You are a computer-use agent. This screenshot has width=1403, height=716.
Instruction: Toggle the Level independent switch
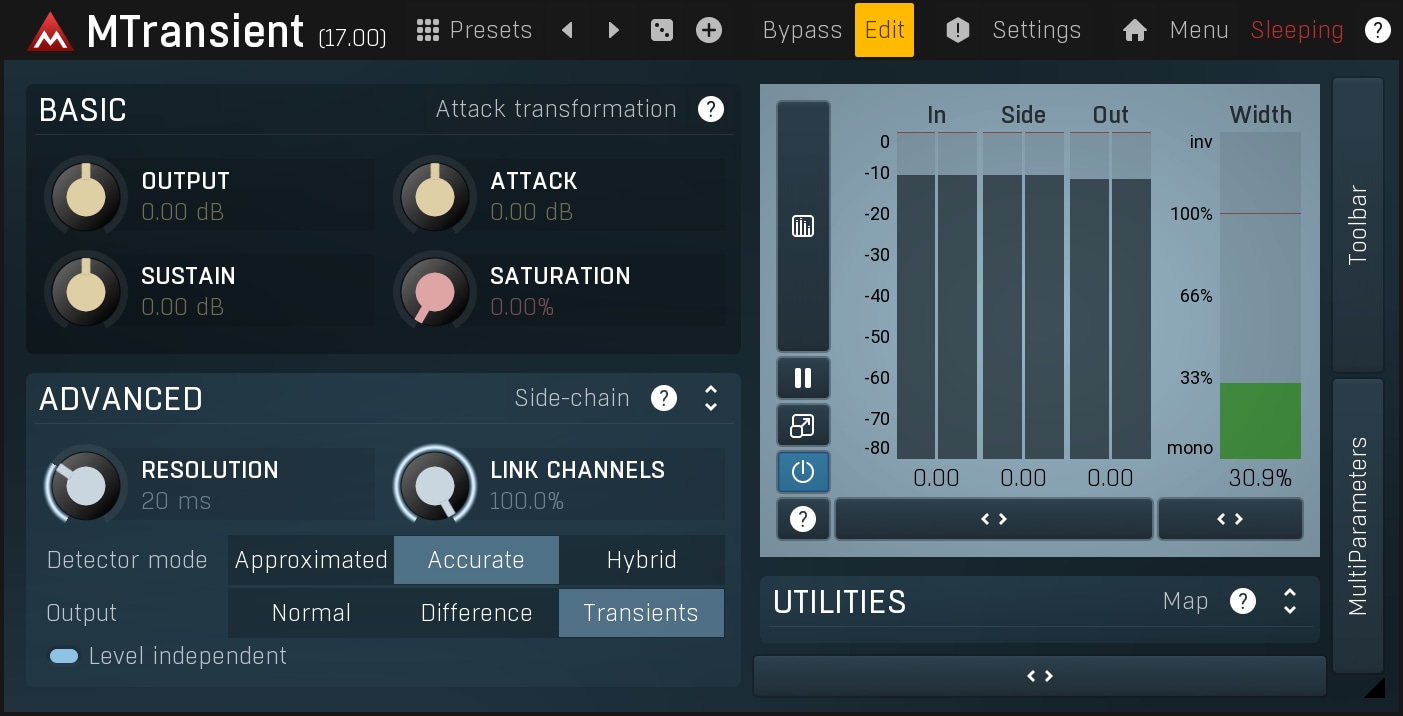(x=64, y=656)
